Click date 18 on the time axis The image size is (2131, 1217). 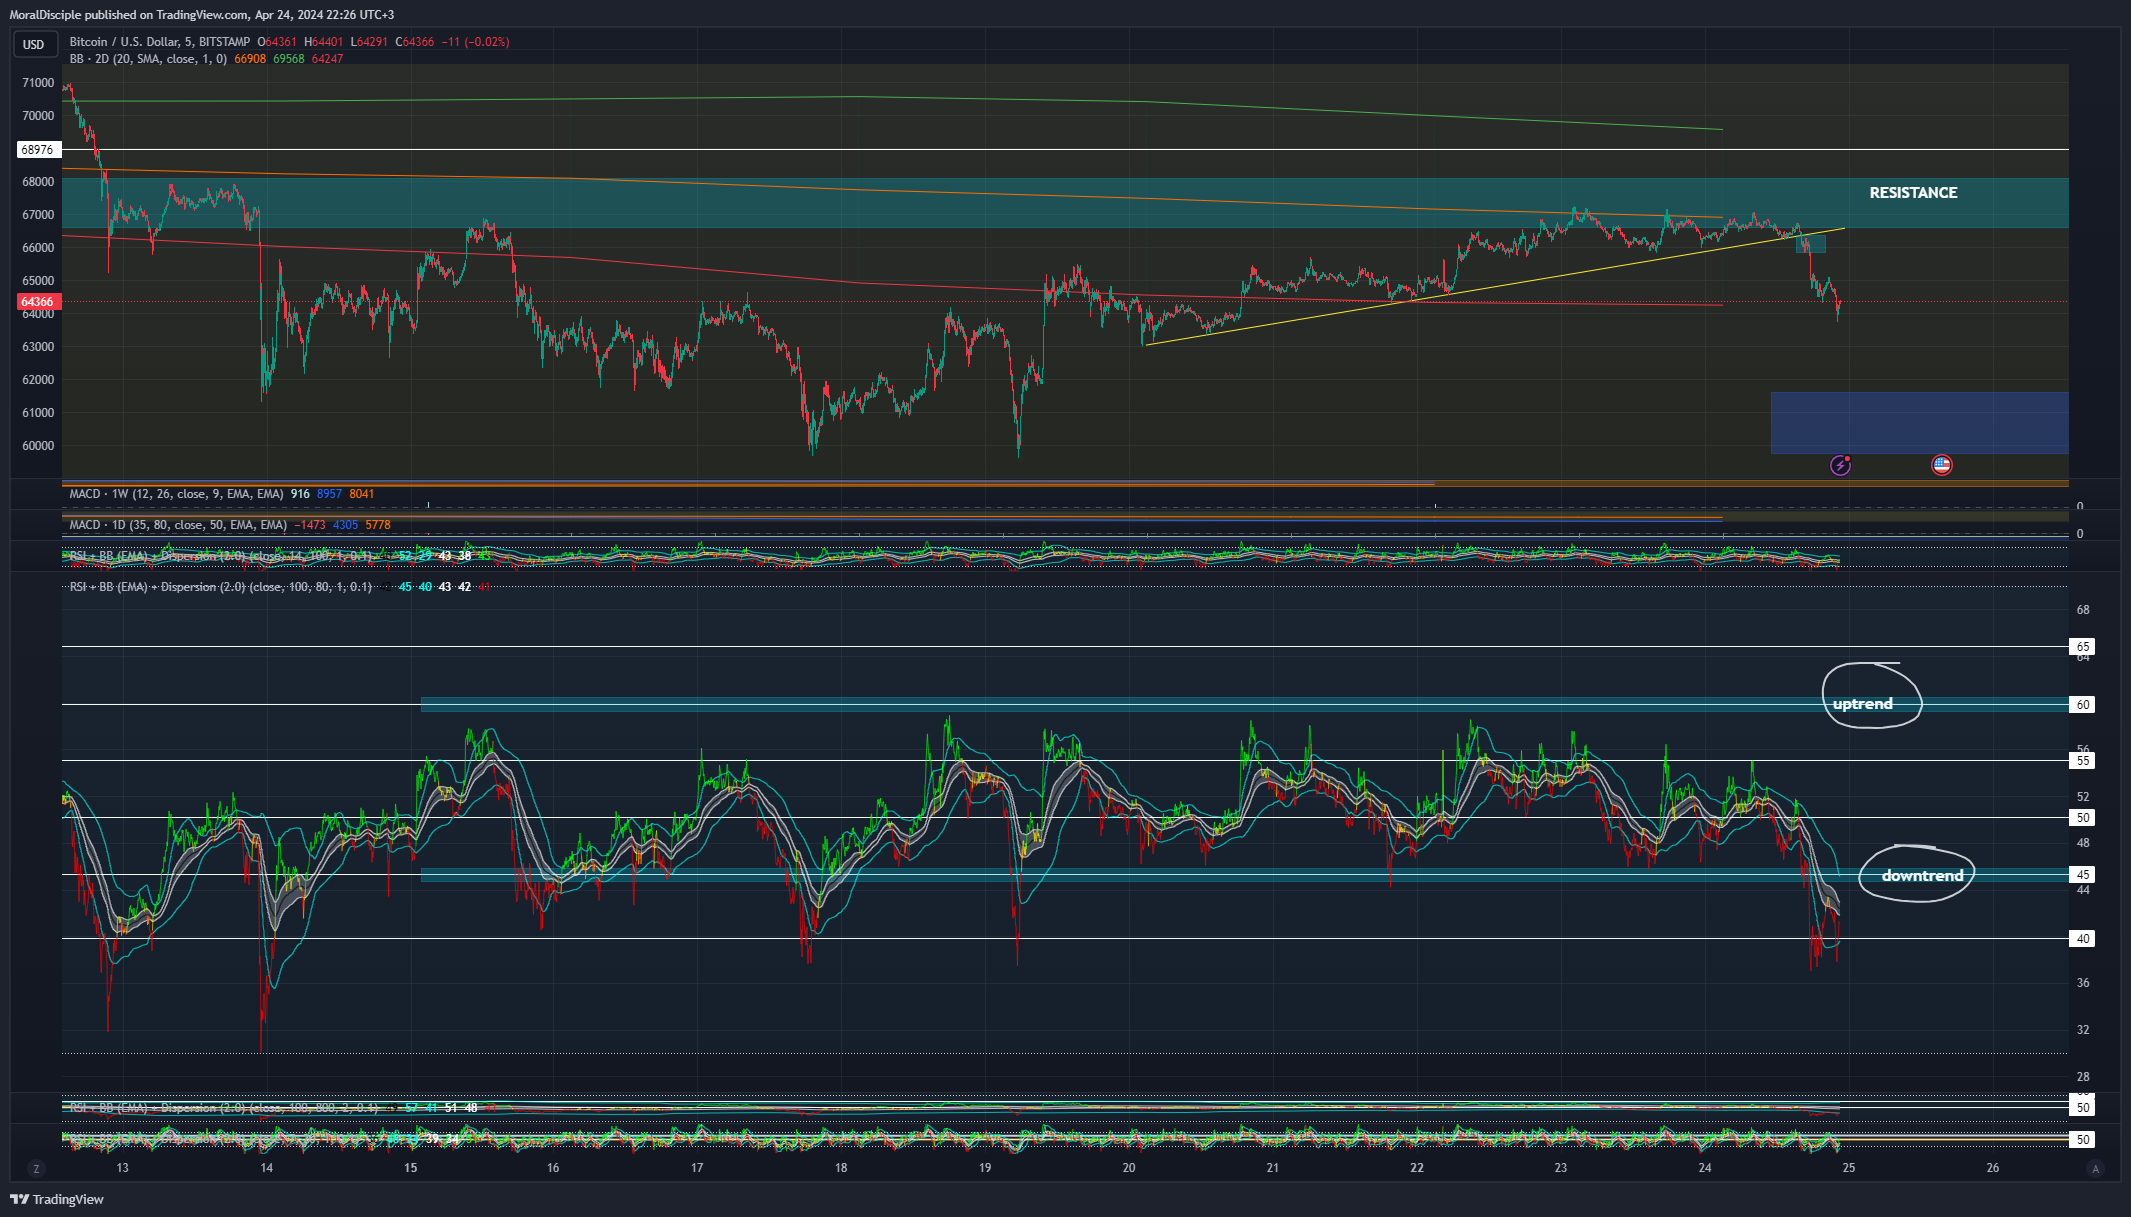(841, 1168)
